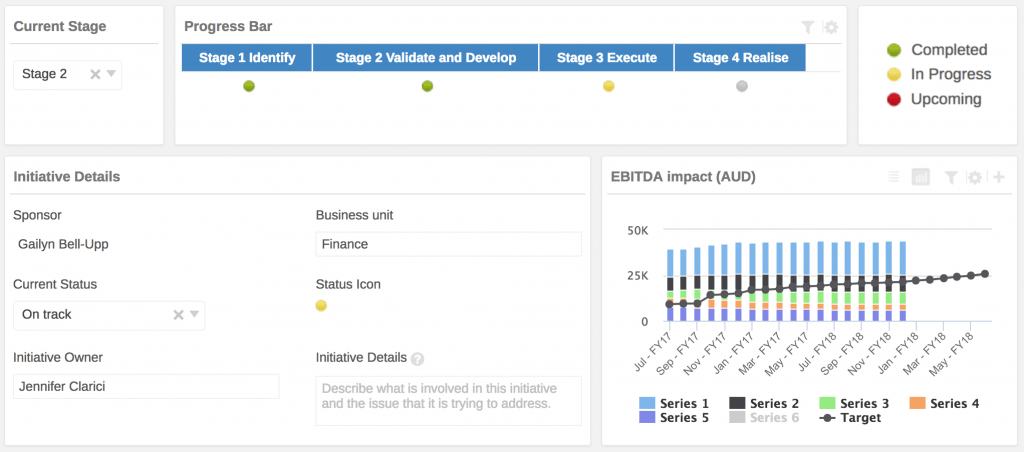Select Stage 4 Realise tab
This screenshot has height=452, width=1024.
(739, 58)
